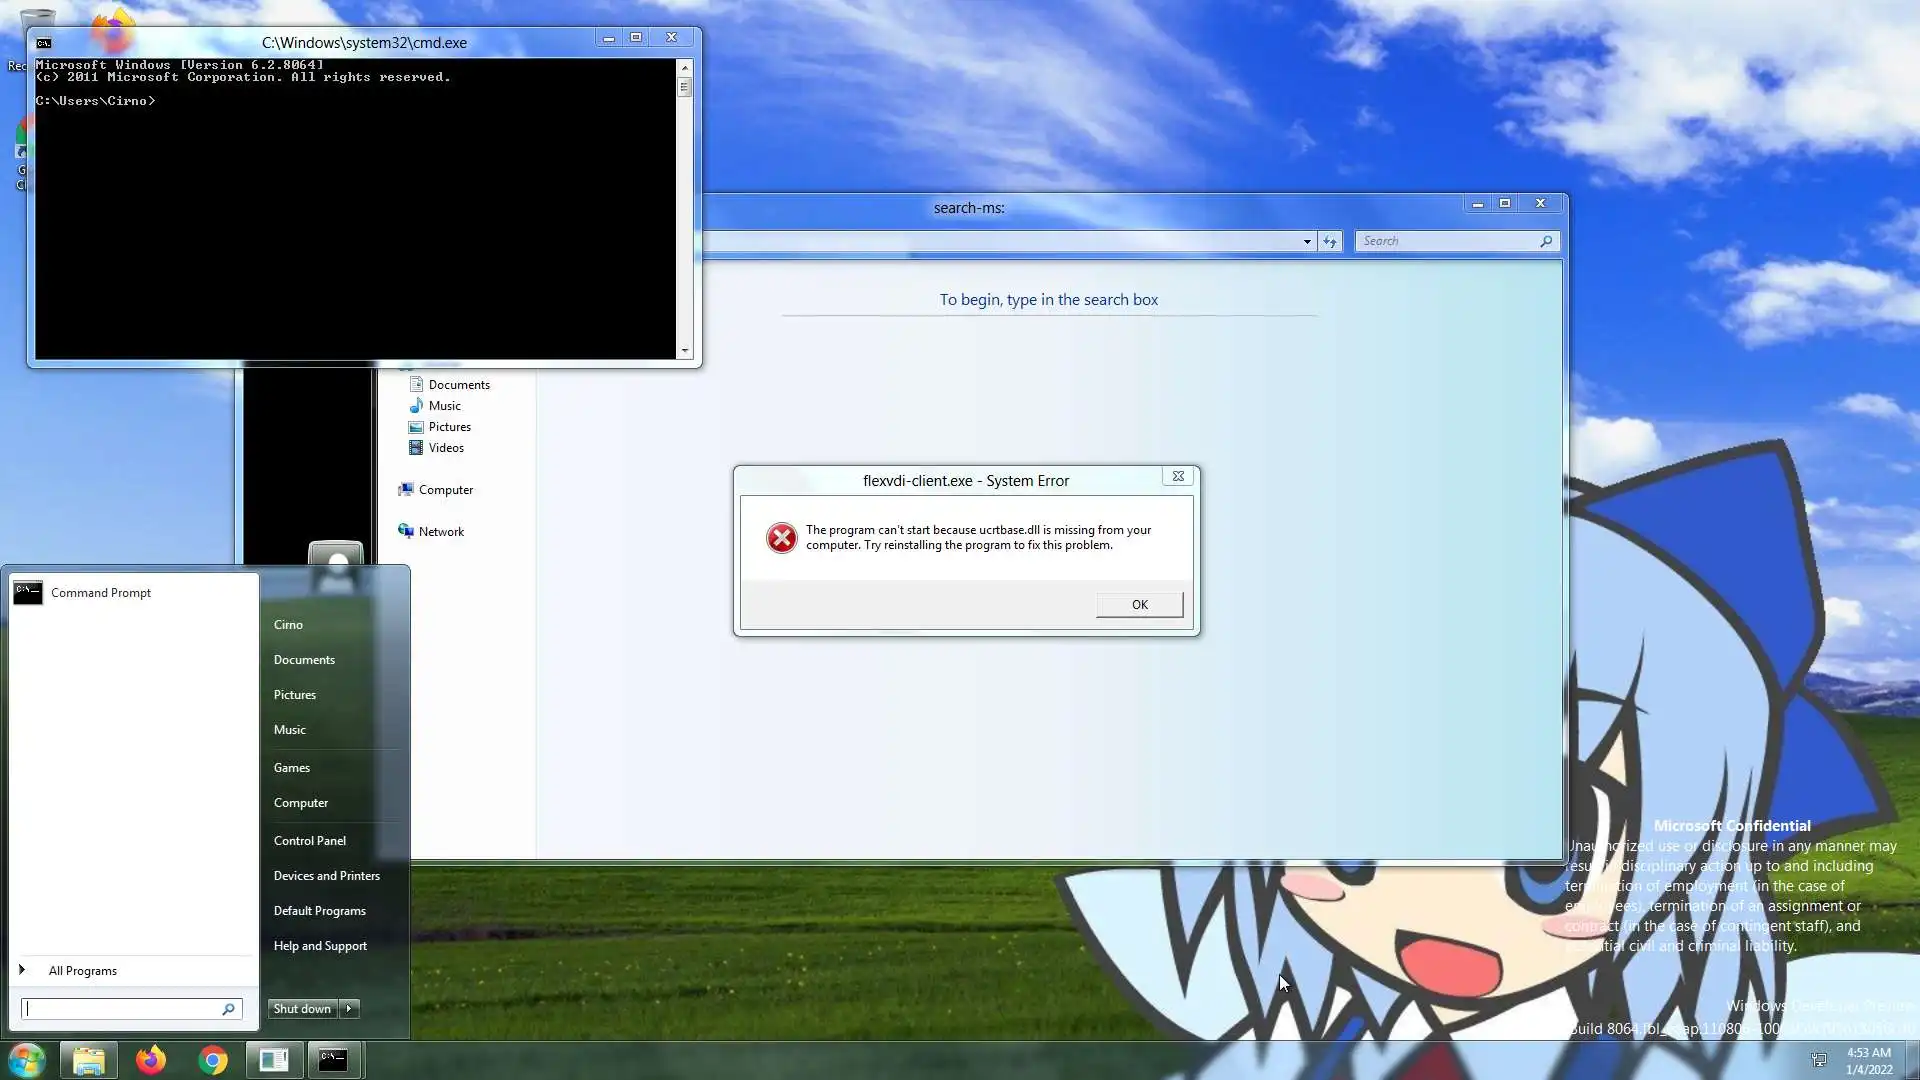Click the refresh icon beside address bar
This screenshot has width=1920, height=1080.
[x=1329, y=241]
